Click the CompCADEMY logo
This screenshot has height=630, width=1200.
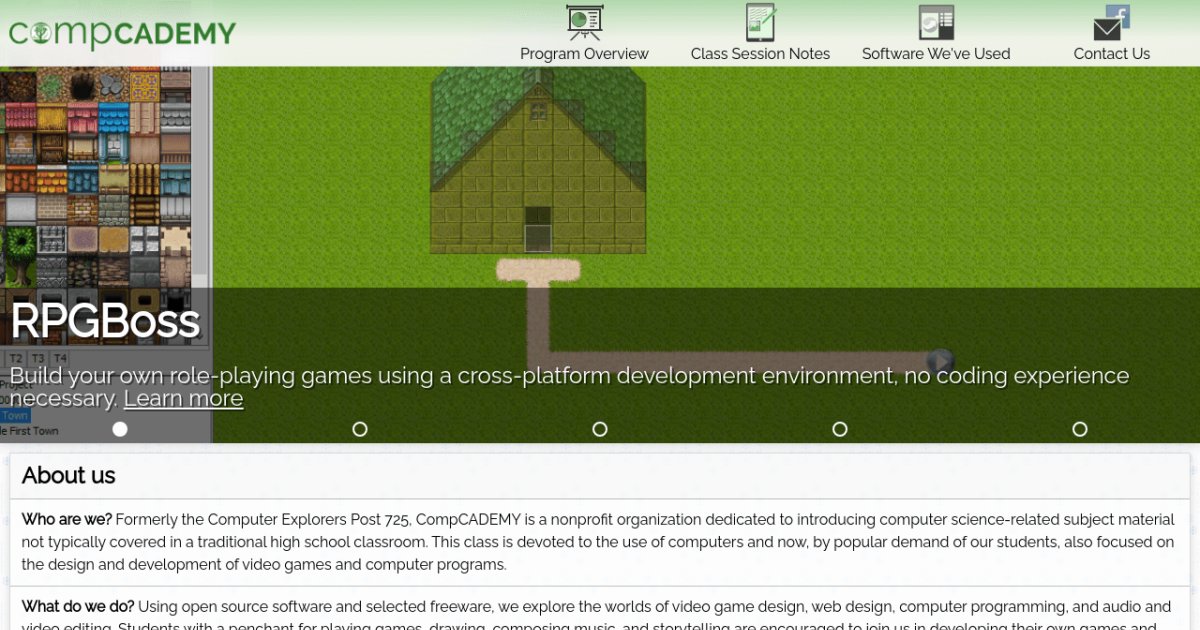click(122, 34)
